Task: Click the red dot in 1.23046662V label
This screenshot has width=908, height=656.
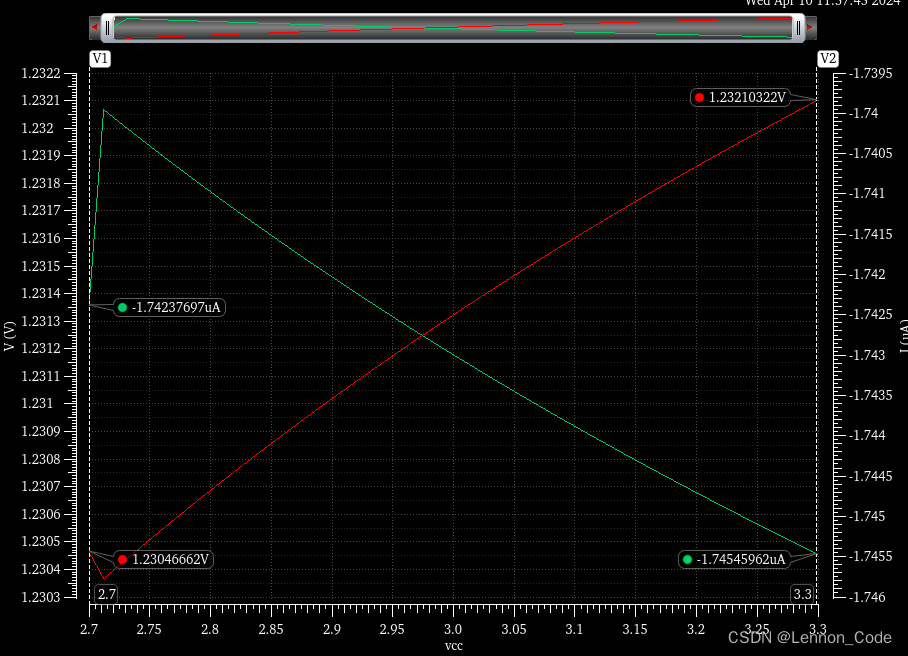Action: [122, 559]
